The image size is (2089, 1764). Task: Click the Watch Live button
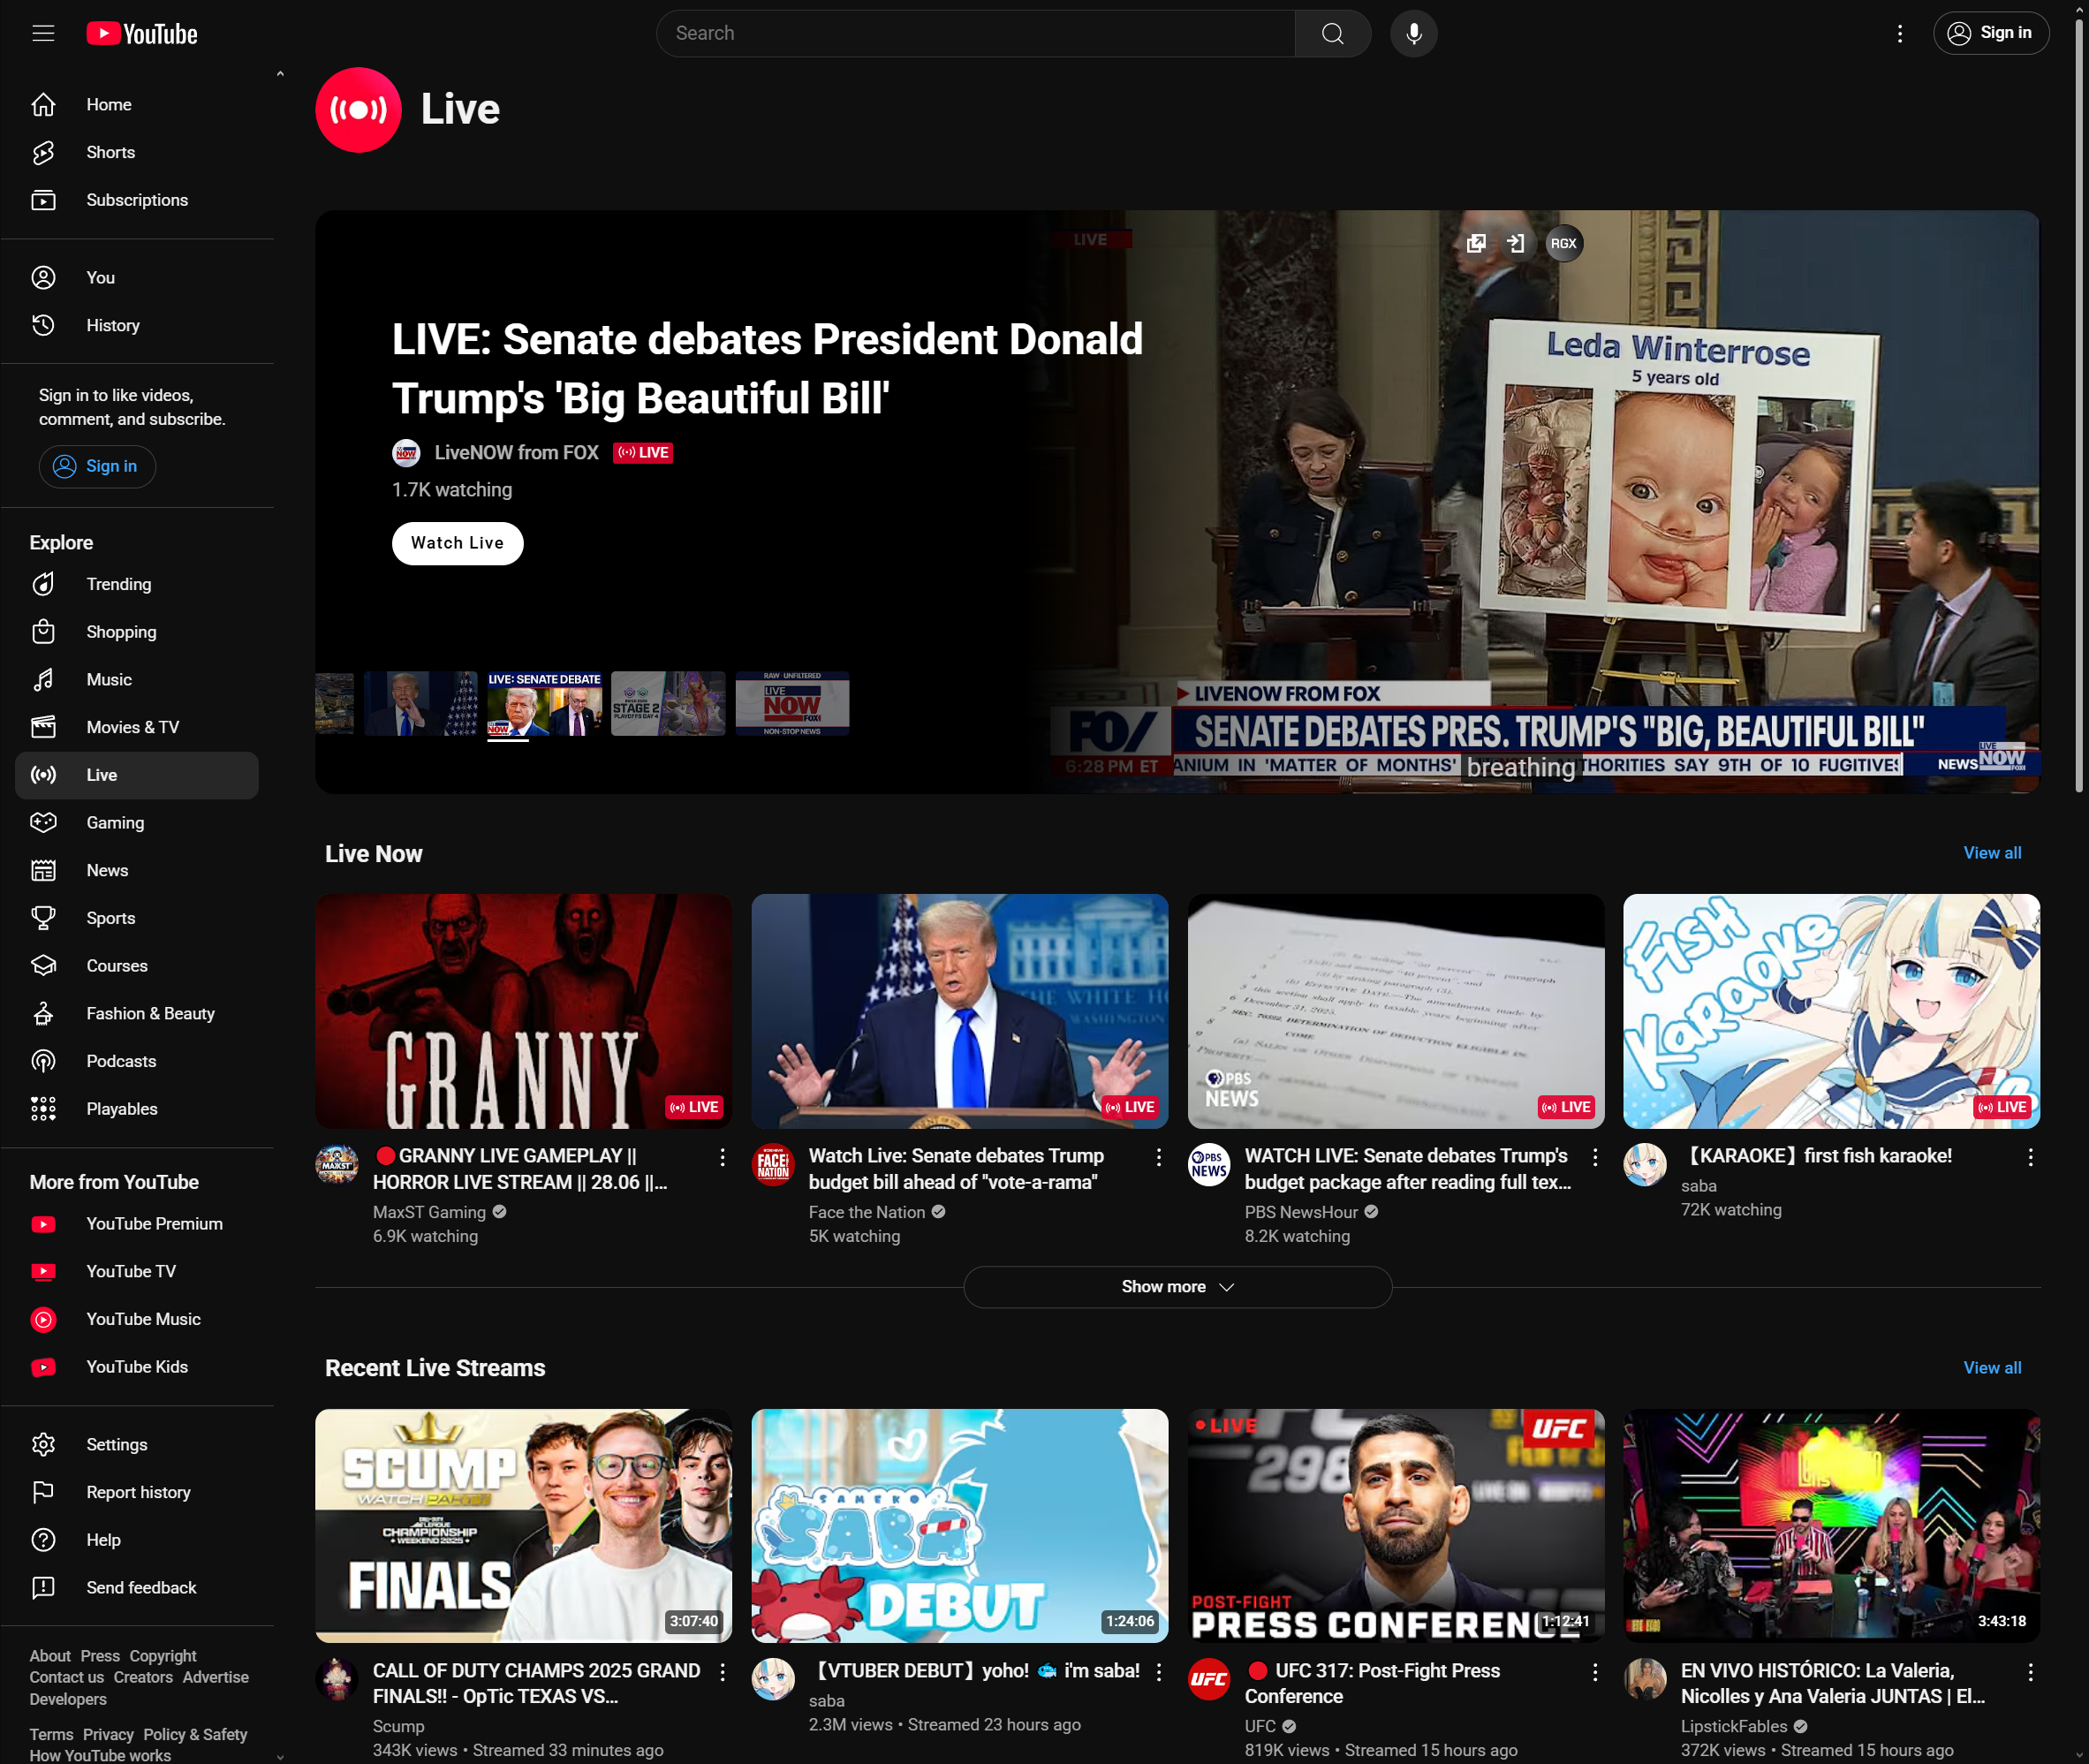(457, 543)
